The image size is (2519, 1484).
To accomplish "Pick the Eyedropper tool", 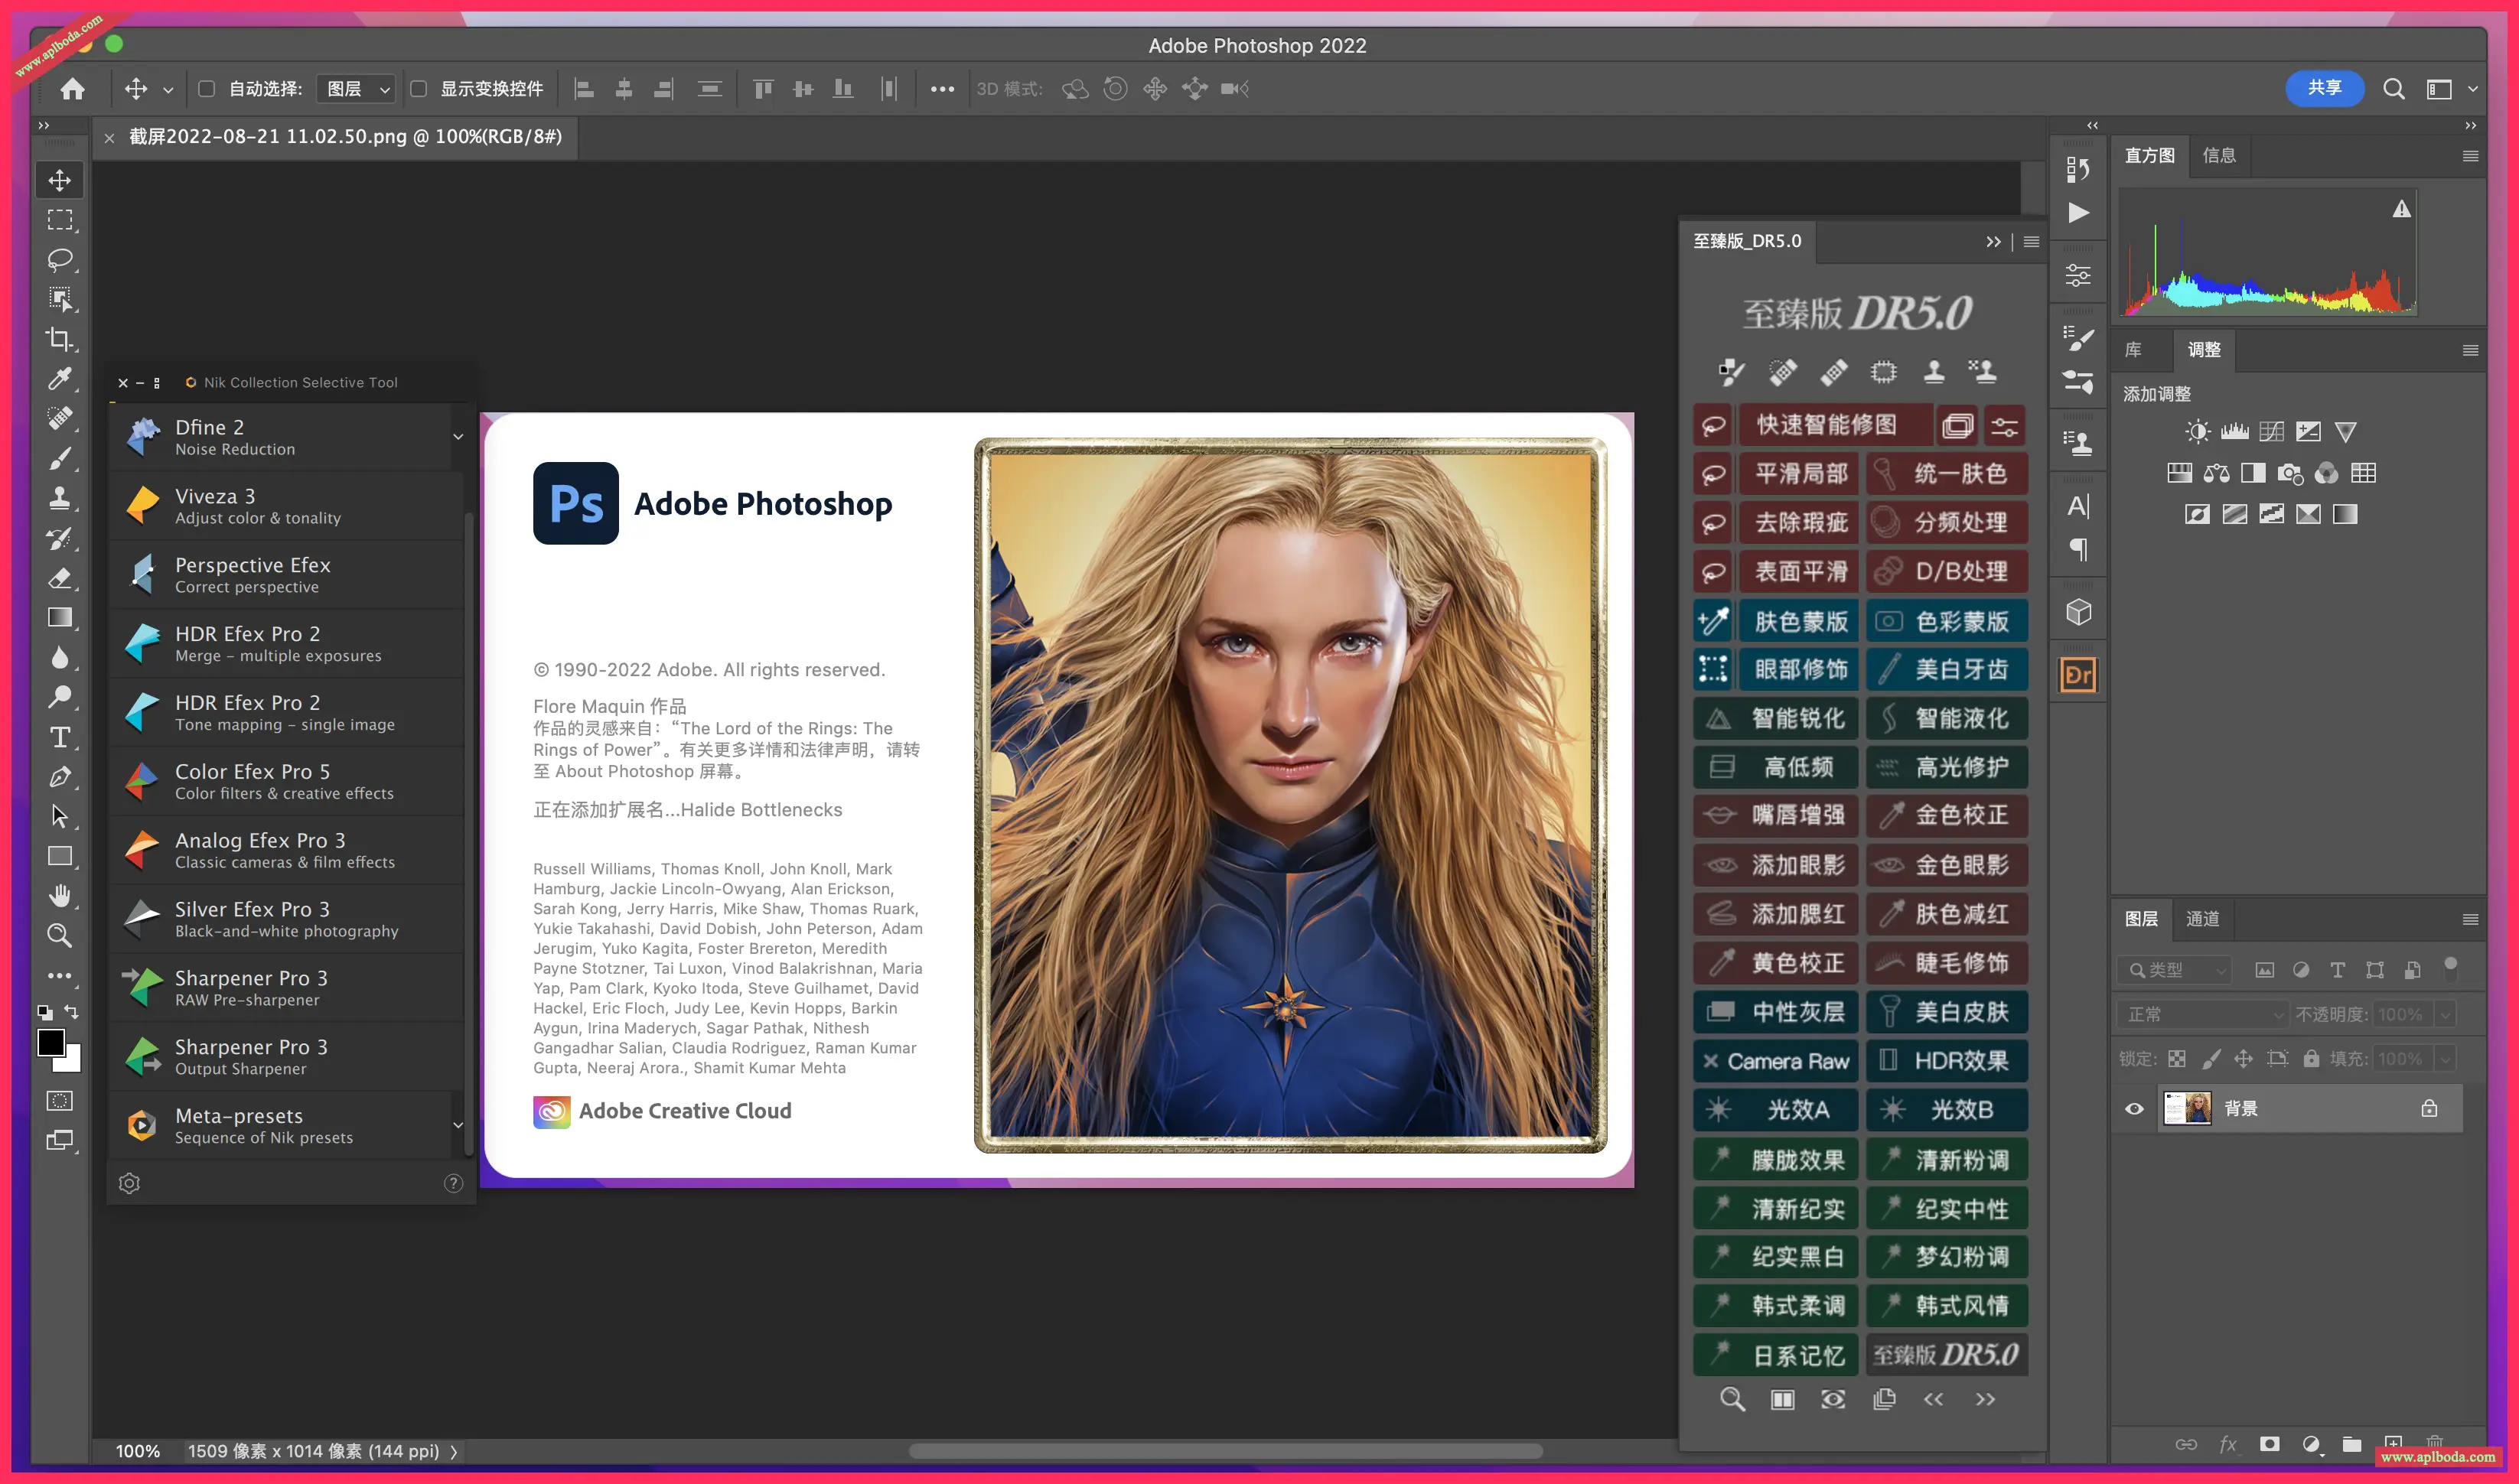I will 60,379.
